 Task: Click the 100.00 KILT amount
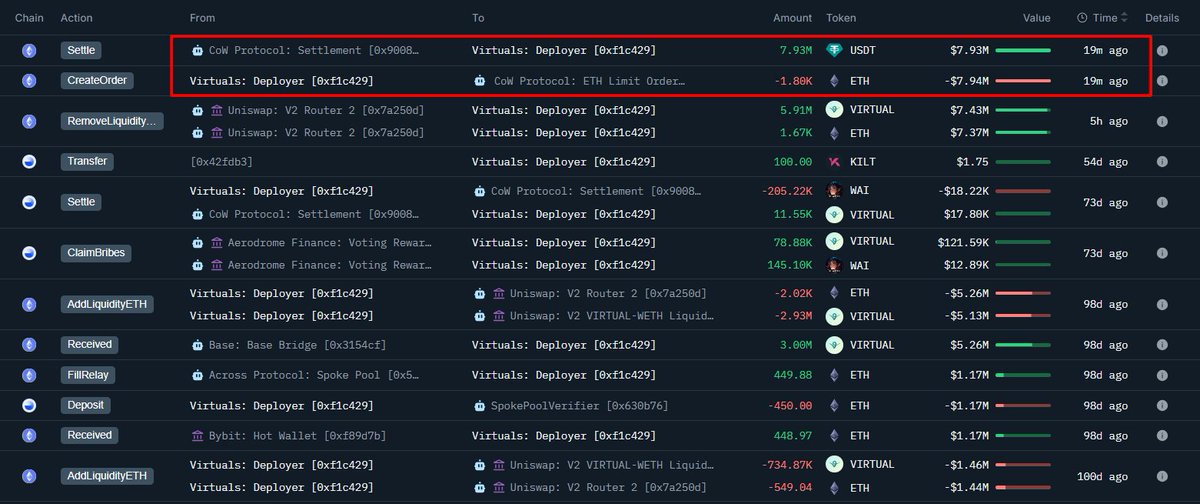792,162
